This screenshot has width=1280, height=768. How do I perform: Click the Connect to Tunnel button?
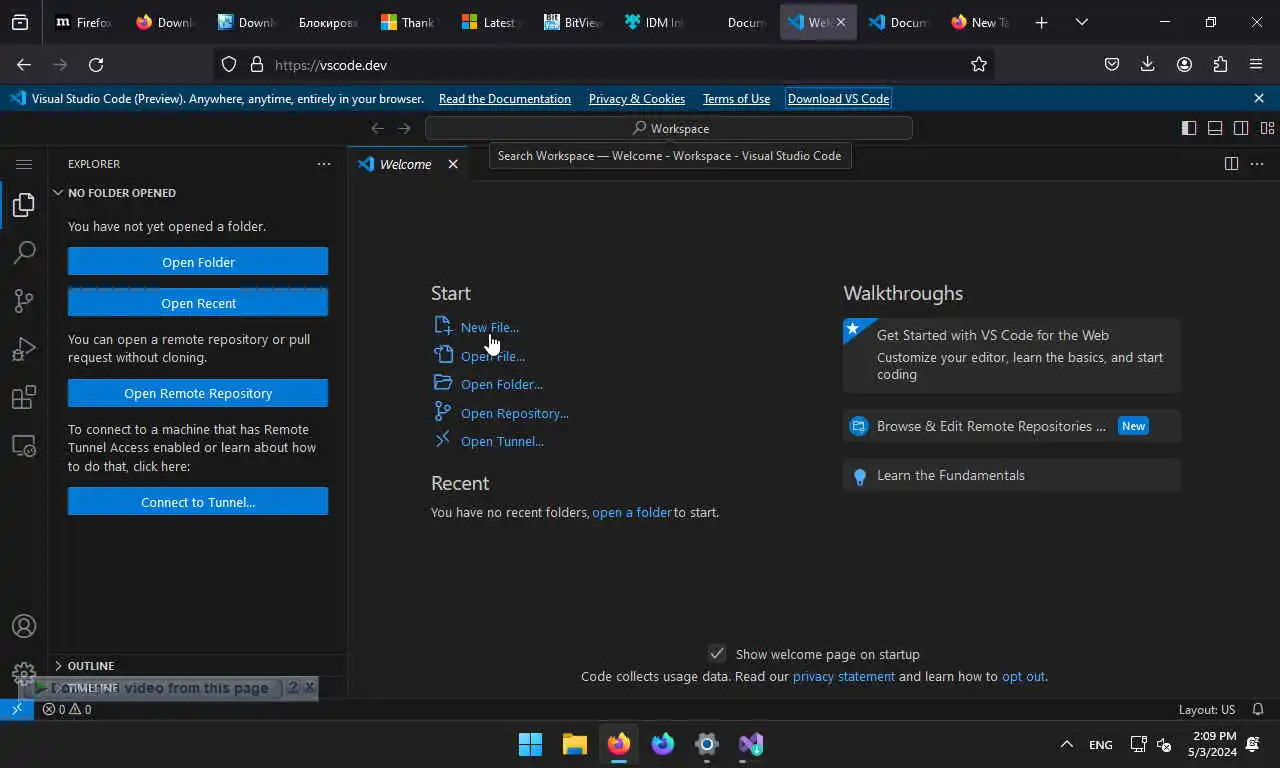coord(198,502)
